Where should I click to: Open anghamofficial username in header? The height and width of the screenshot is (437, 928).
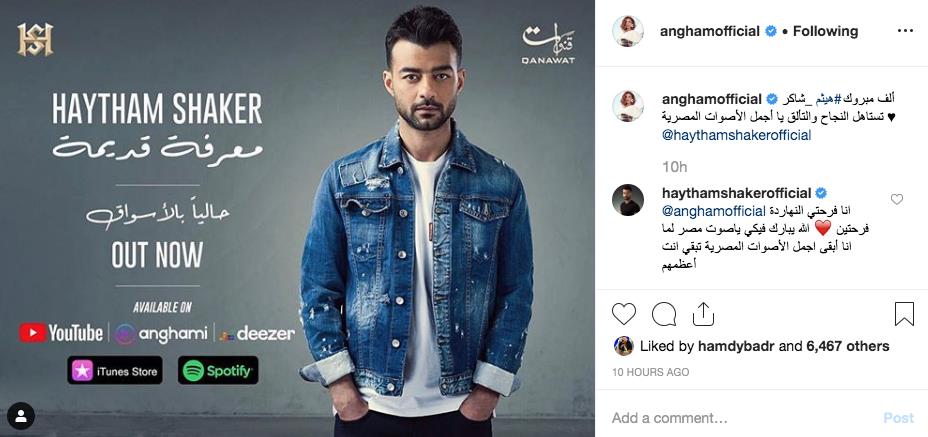click(x=710, y=31)
